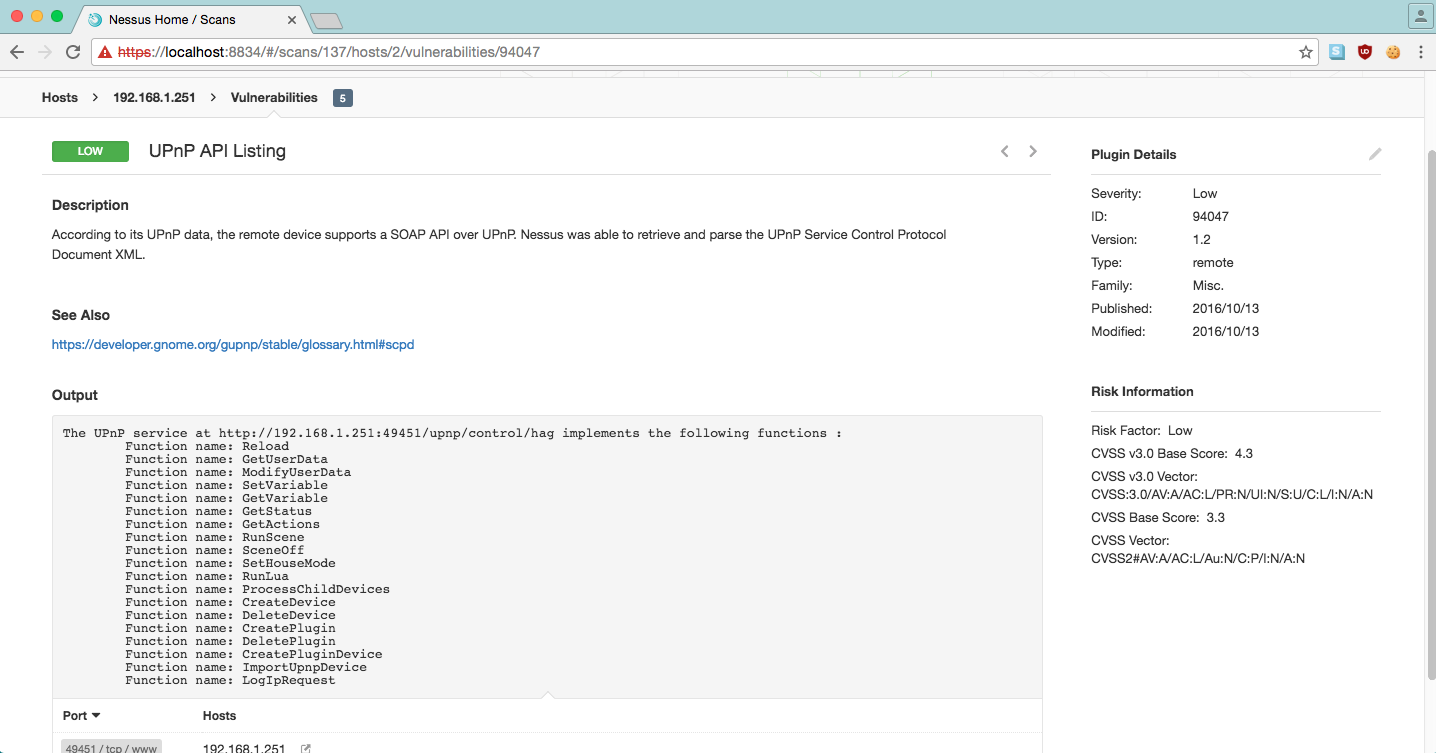Viewport: 1436px width, 753px height.
Task: Open a new browser tab
Action: pyautogui.click(x=326, y=20)
